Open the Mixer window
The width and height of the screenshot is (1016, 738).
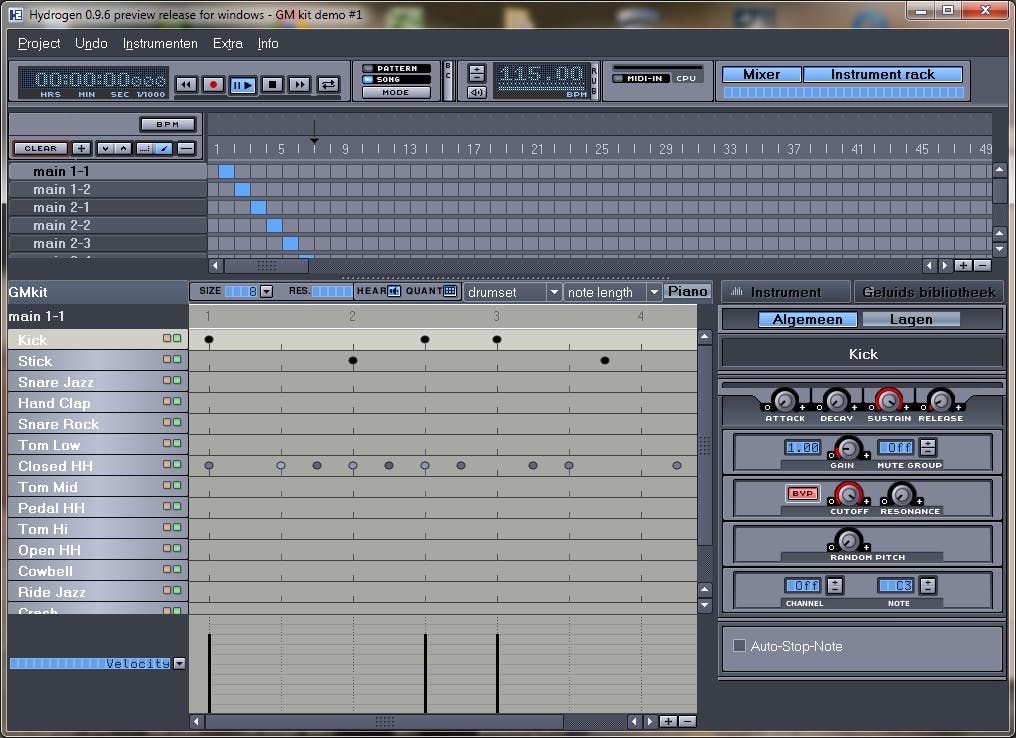pyautogui.click(x=760, y=74)
